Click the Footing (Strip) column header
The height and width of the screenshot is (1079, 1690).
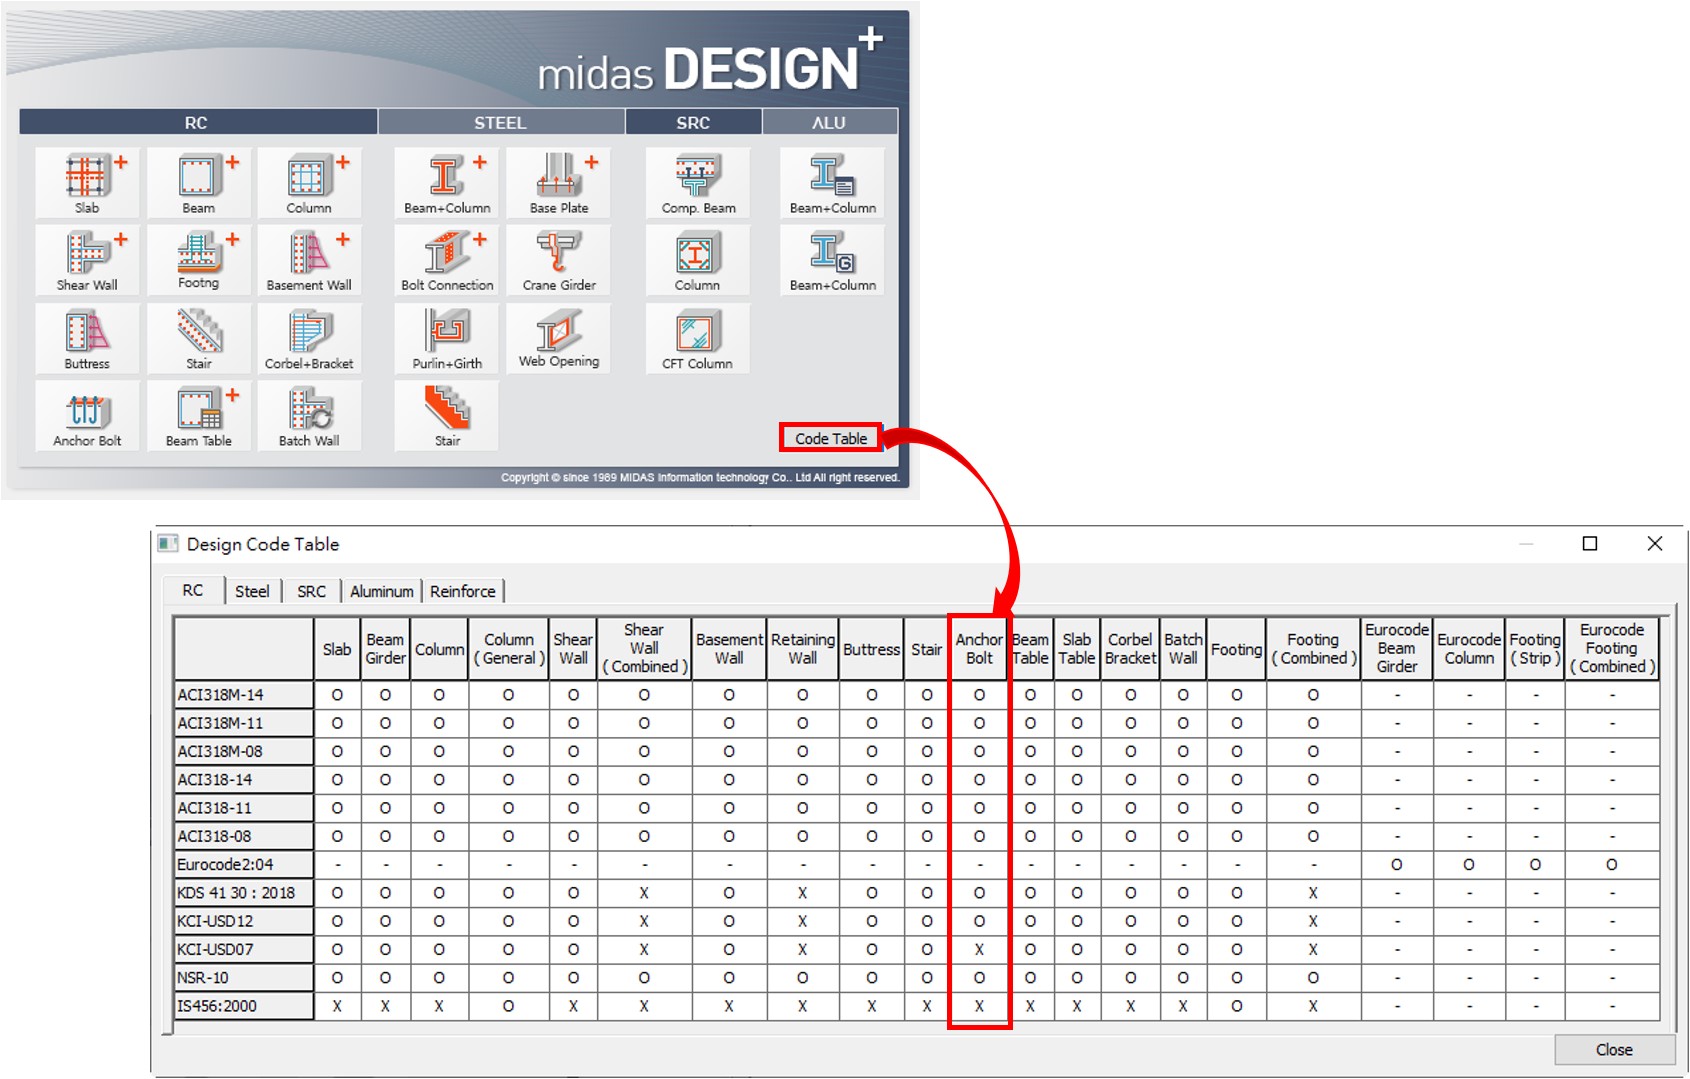1535,648
